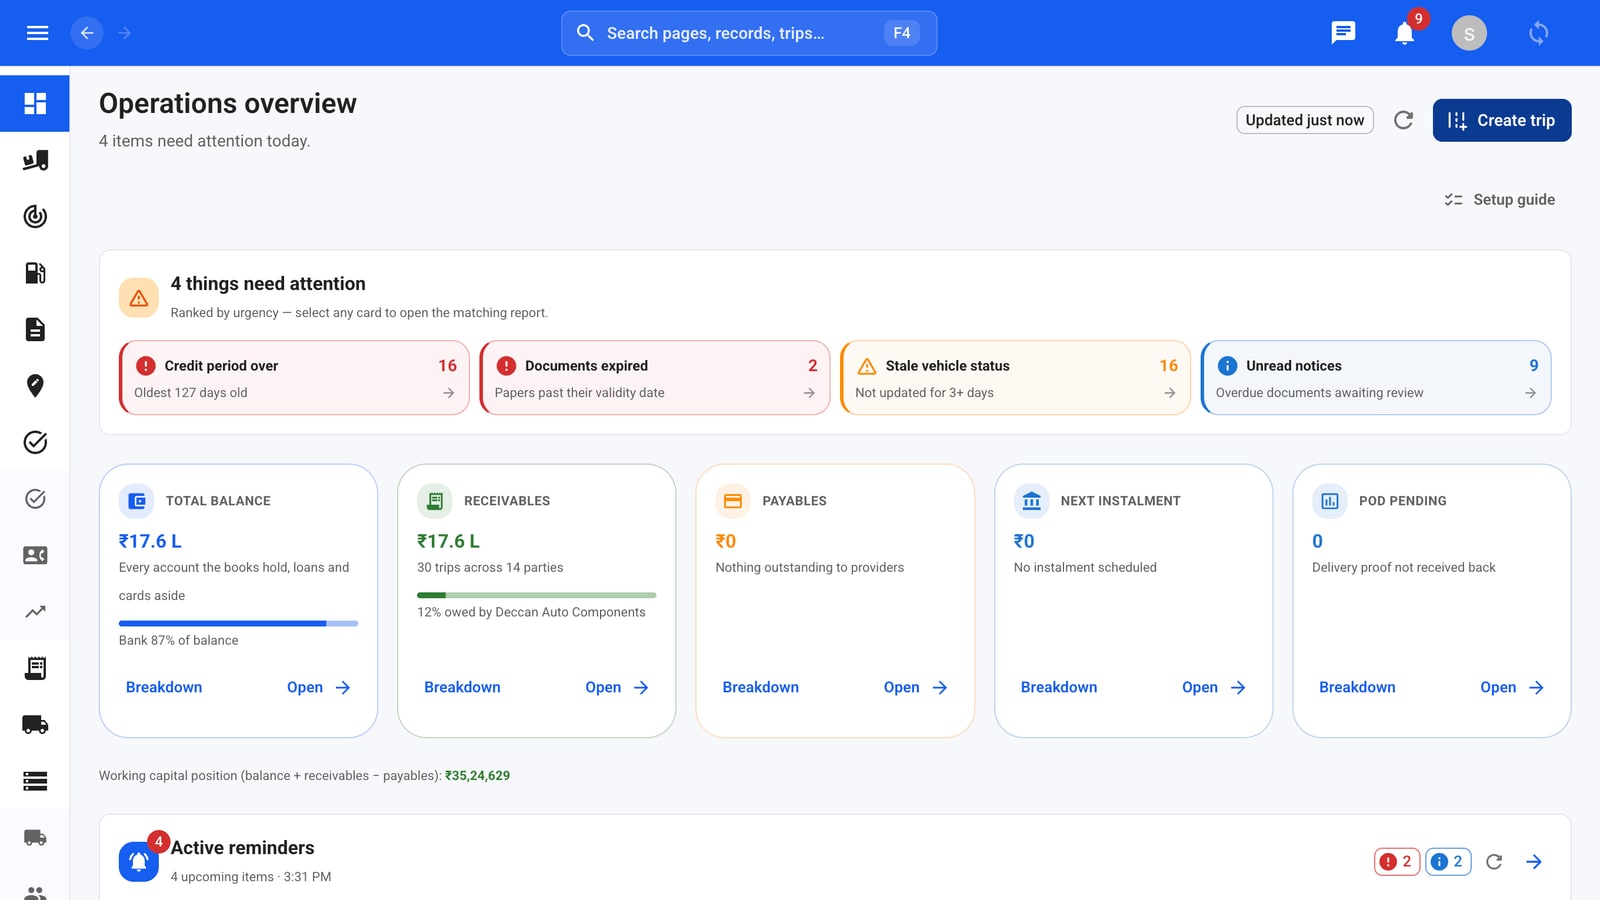The width and height of the screenshot is (1600, 900).
Task: Filter reminders by the blue 2 badge
Action: point(1448,862)
